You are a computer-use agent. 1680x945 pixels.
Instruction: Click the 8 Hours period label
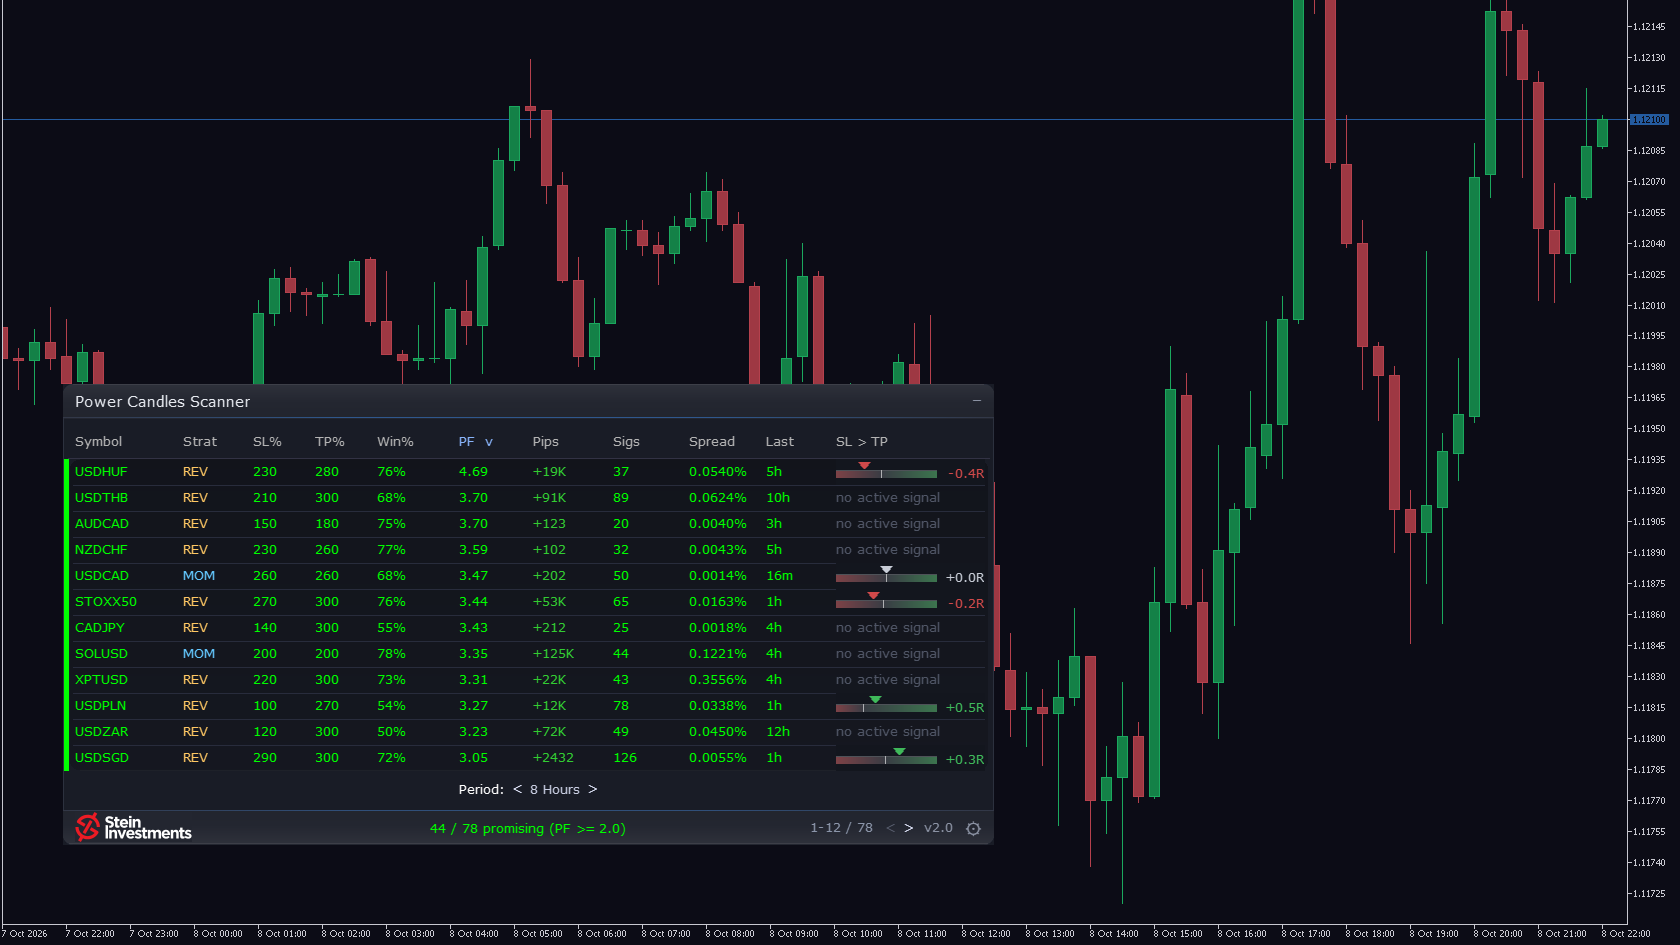(x=555, y=789)
